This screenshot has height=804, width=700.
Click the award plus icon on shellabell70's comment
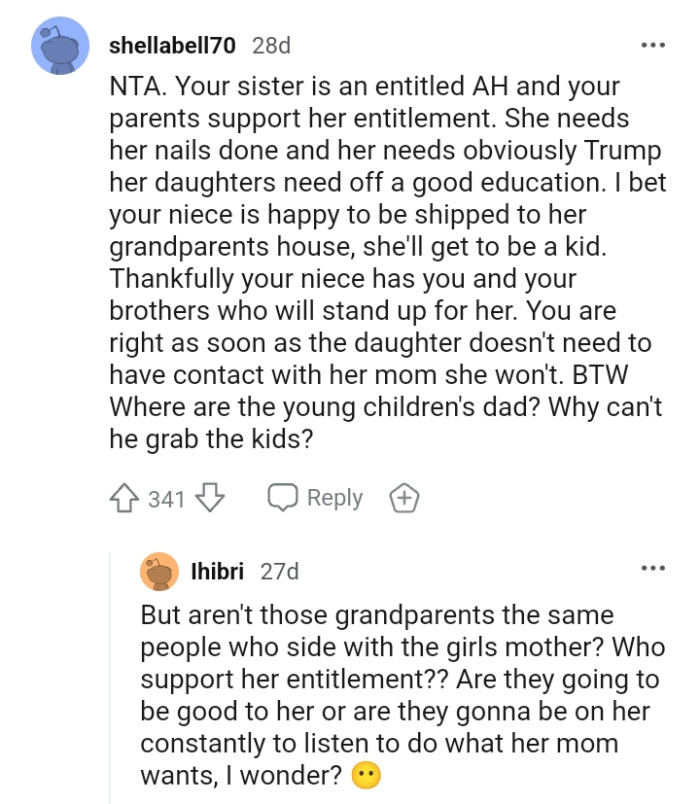pyautogui.click(x=406, y=497)
